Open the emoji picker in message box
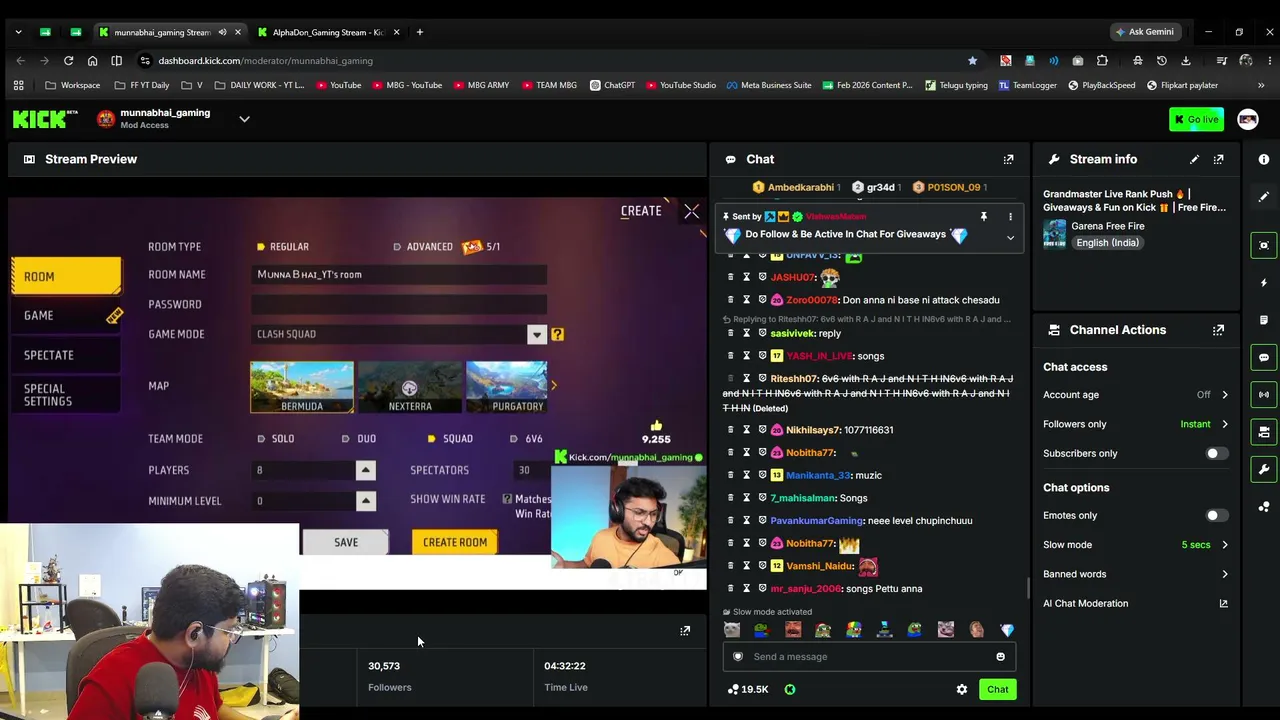 1000,657
